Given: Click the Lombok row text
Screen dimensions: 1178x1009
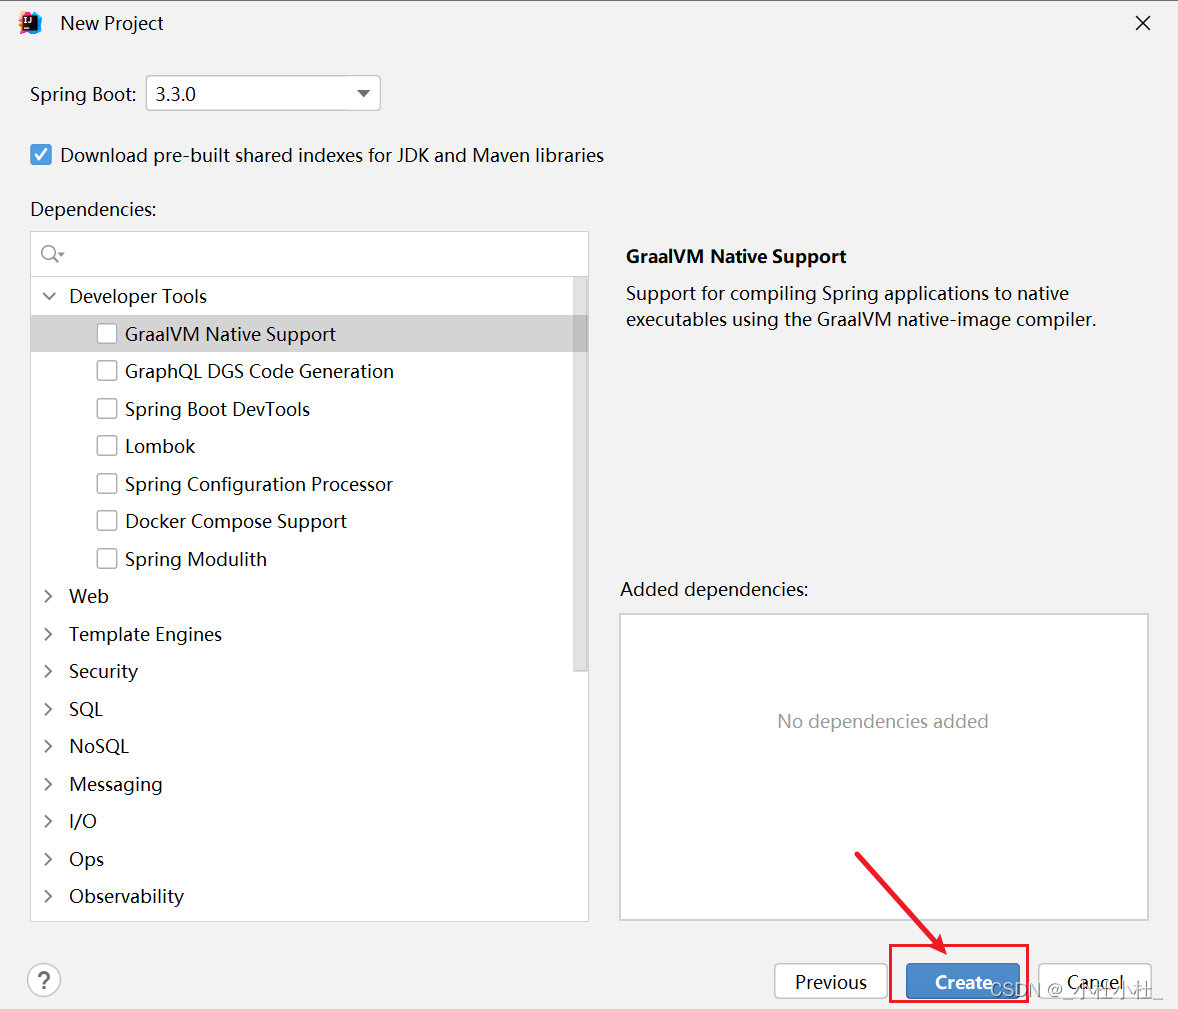Looking at the screenshot, I should coord(160,446).
